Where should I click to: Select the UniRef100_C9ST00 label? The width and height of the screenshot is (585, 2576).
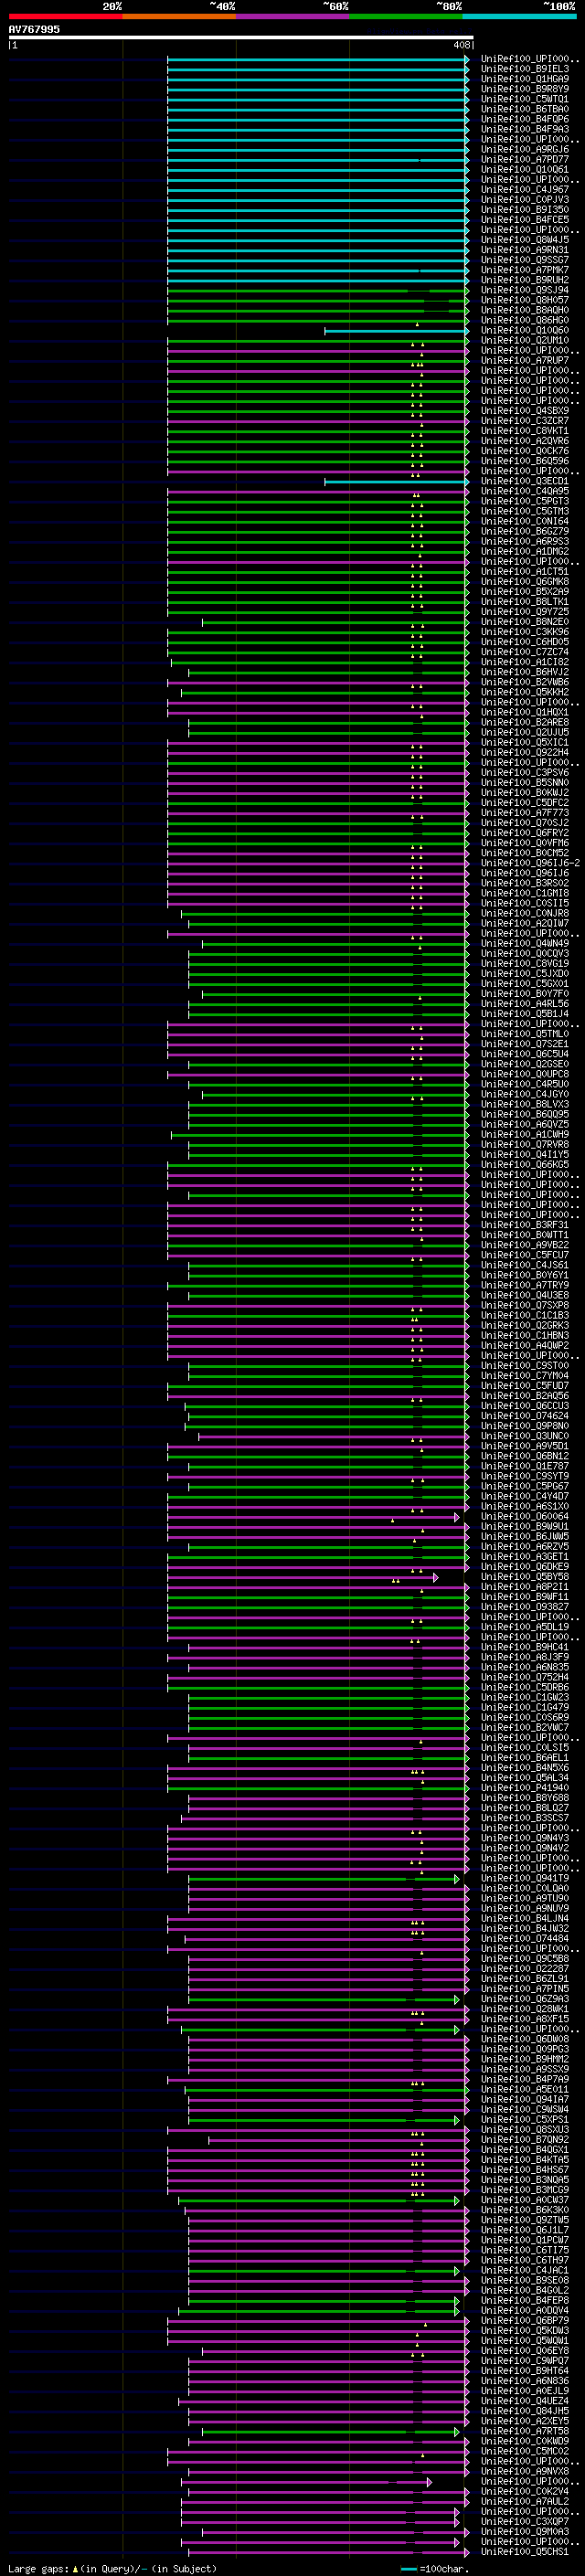pyautogui.click(x=524, y=1365)
